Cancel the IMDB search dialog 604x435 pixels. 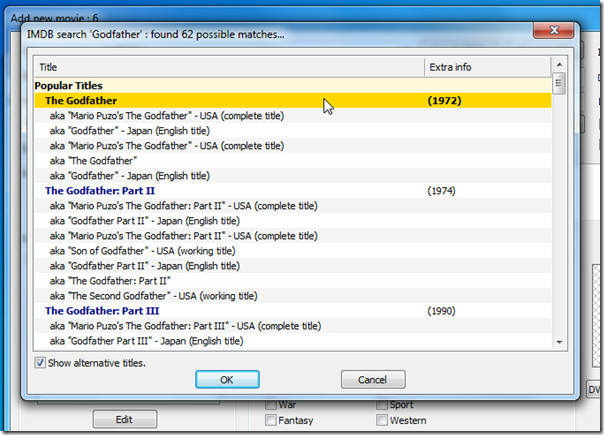tap(373, 380)
